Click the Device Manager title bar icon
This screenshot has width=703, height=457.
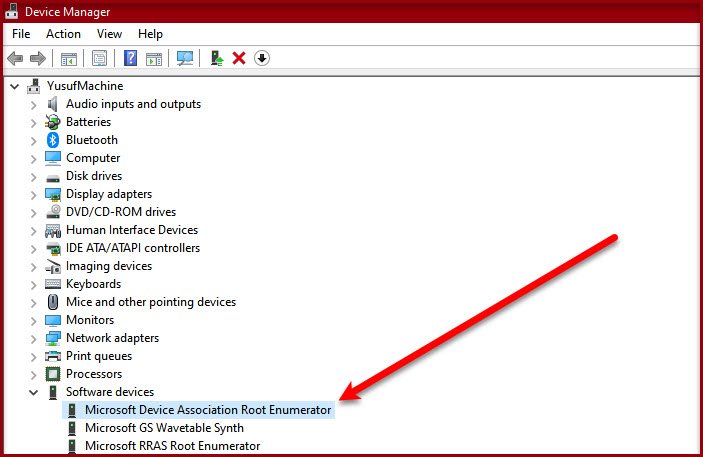pyautogui.click(x=12, y=12)
